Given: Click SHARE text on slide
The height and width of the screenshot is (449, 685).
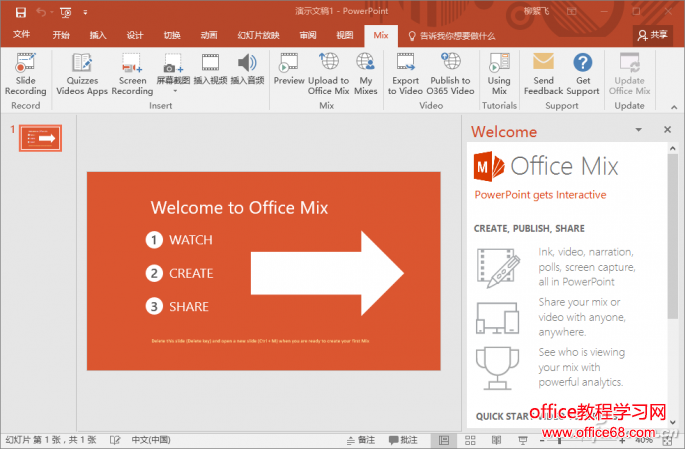Looking at the screenshot, I should click(189, 307).
